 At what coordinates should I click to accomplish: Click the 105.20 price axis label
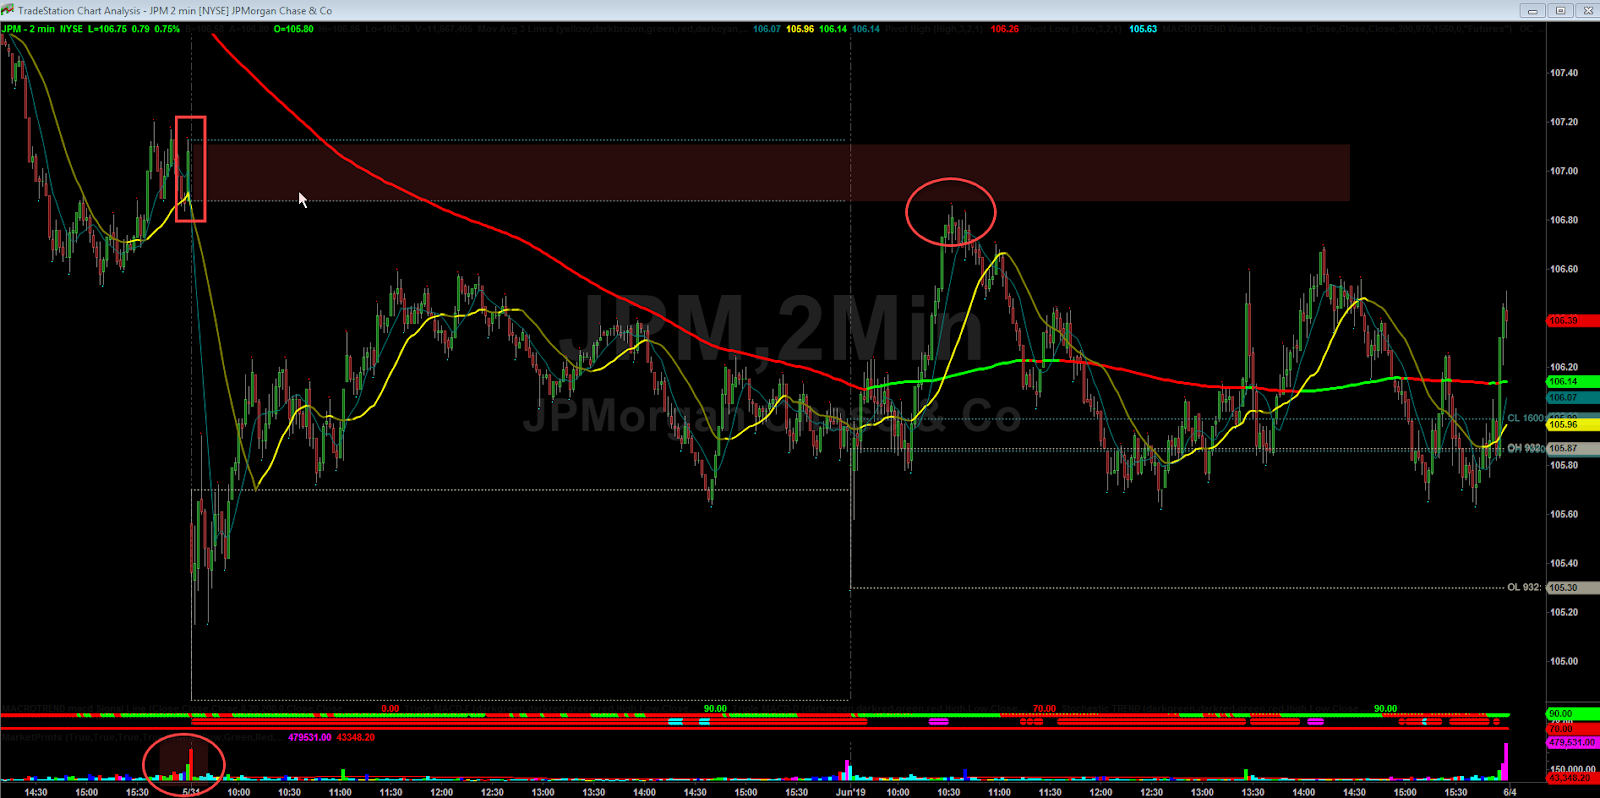(x=1563, y=612)
